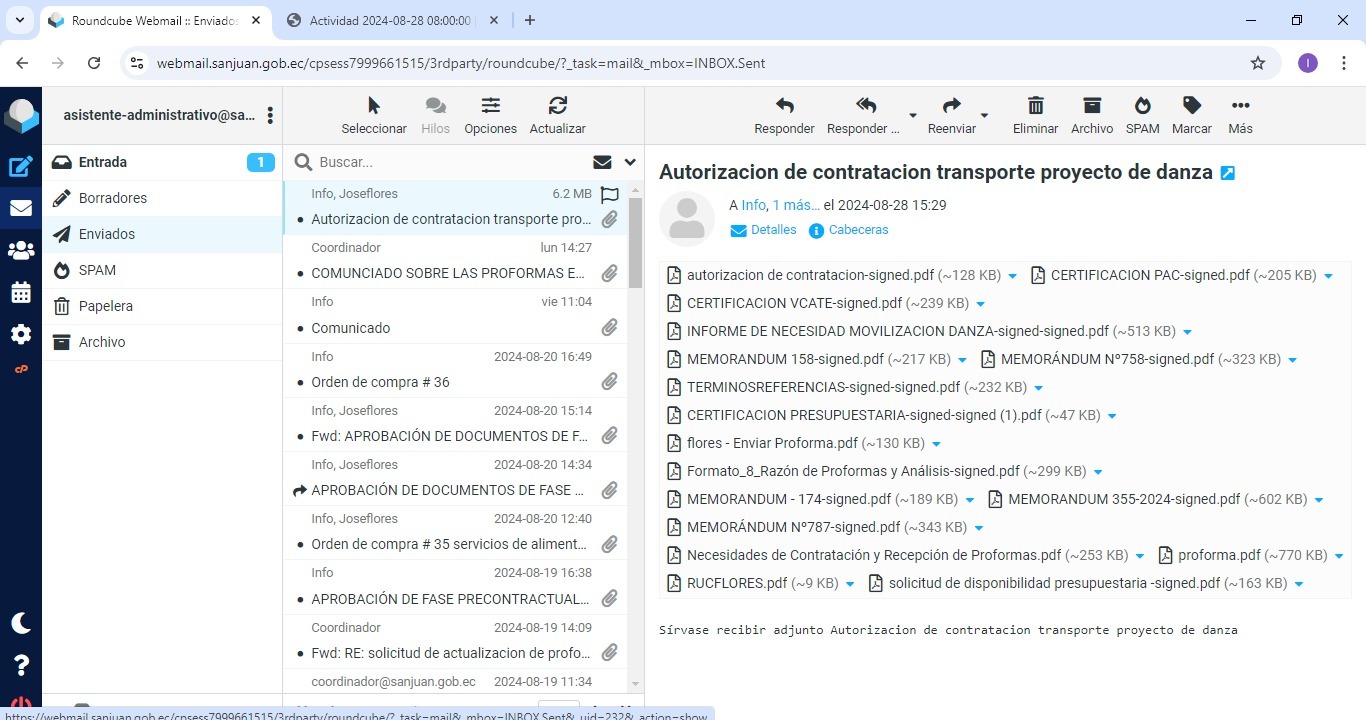
Task: Bookmark this tab with star icon
Action: (x=1258, y=63)
